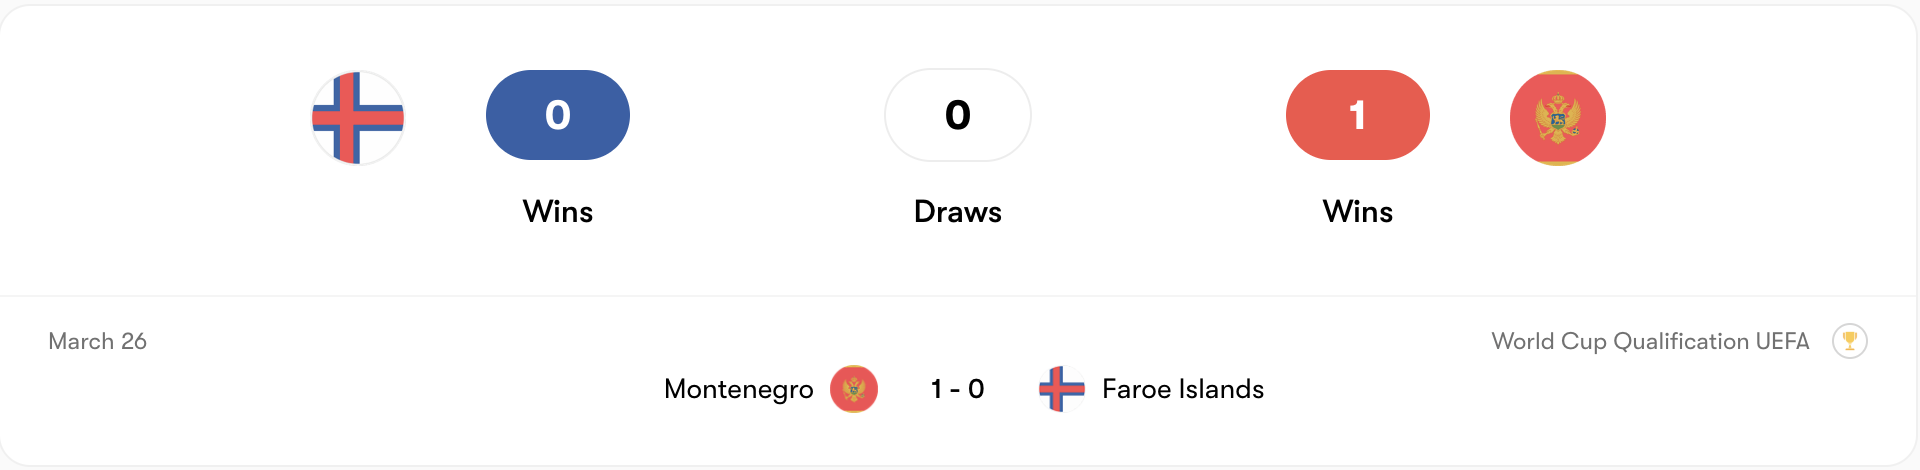Click small Faroe Islands flag in match row
The height and width of the screenshot is (470, 1920).
pyautogui.click(x=1061, y=389)
